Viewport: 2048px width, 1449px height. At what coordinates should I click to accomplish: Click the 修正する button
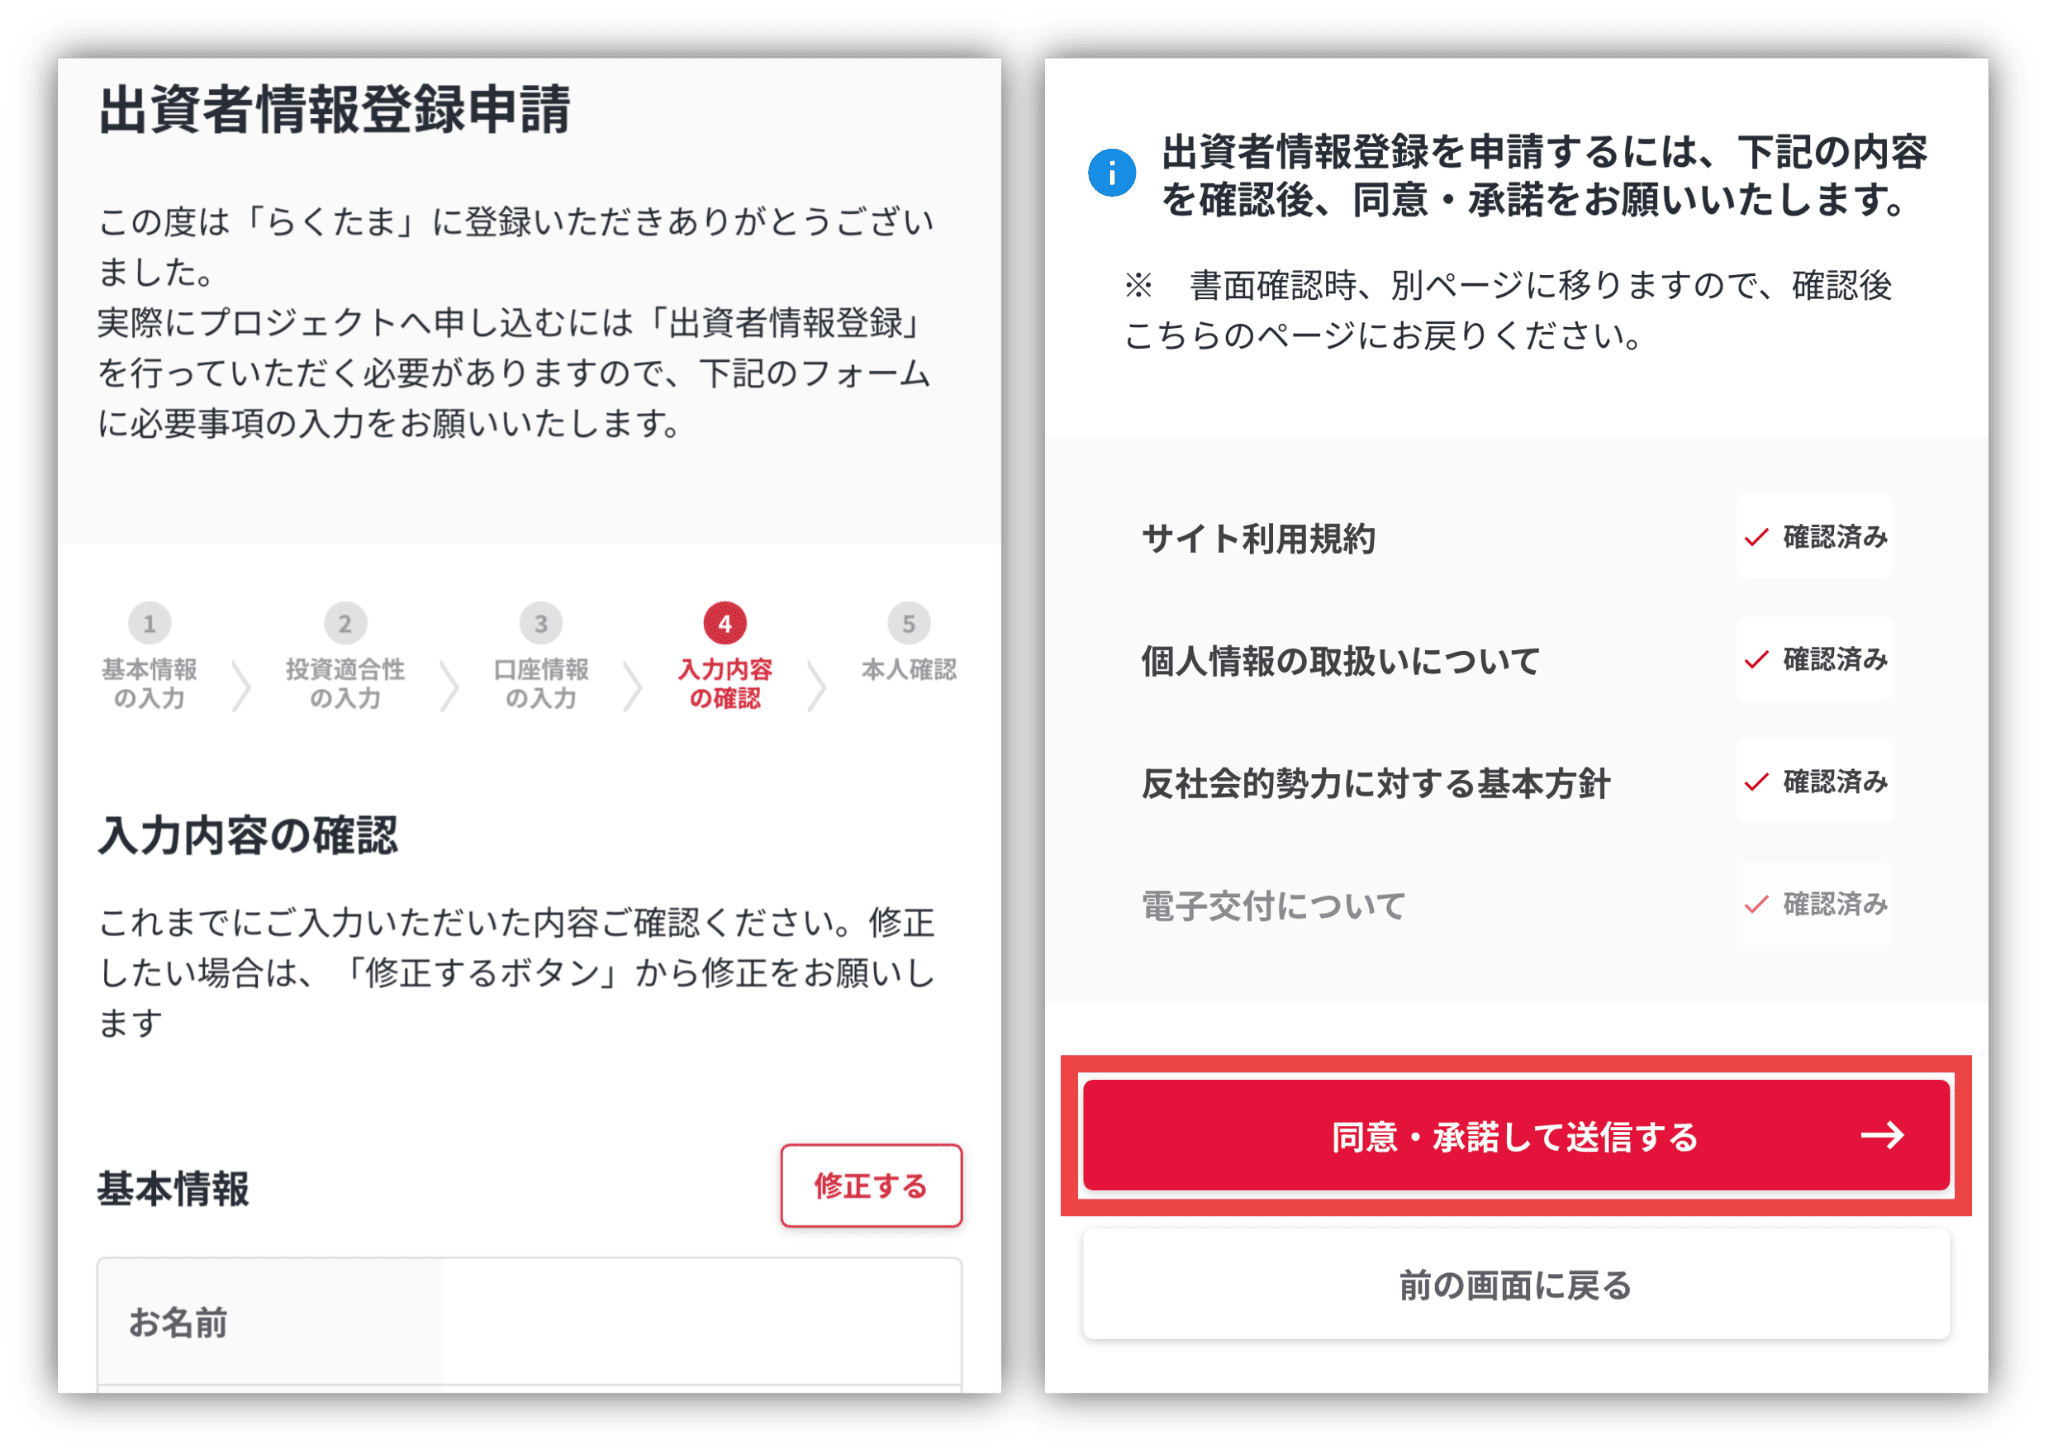tap(871, 1186)
